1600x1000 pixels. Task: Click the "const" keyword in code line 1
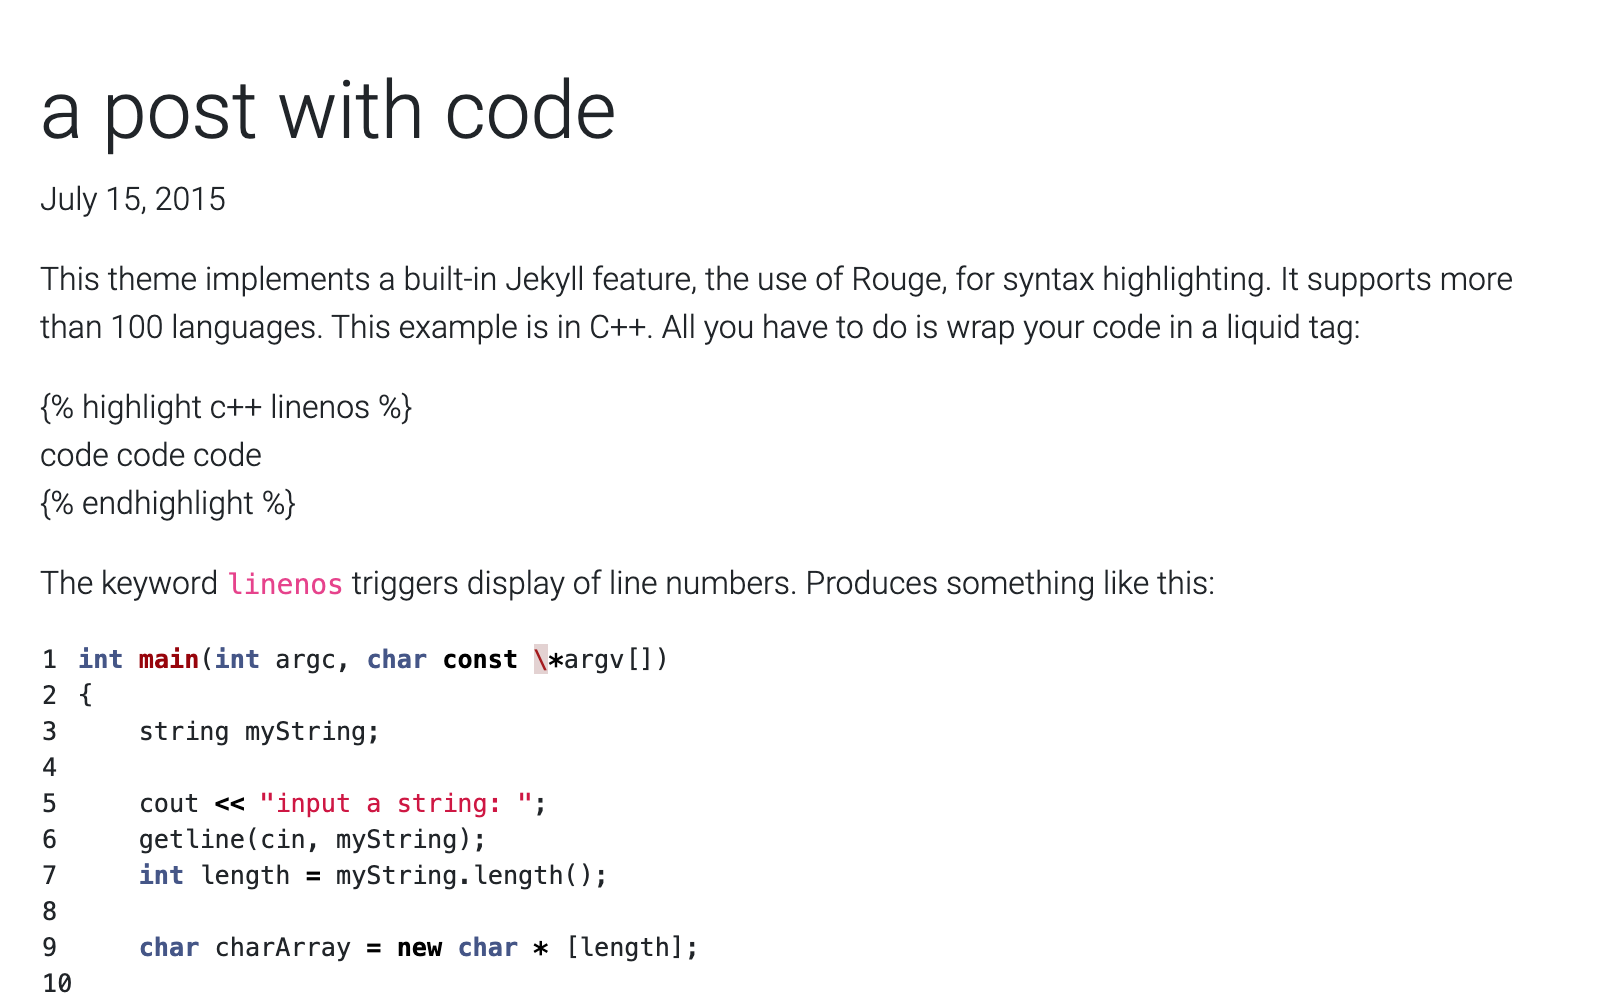tap(480, 660)
